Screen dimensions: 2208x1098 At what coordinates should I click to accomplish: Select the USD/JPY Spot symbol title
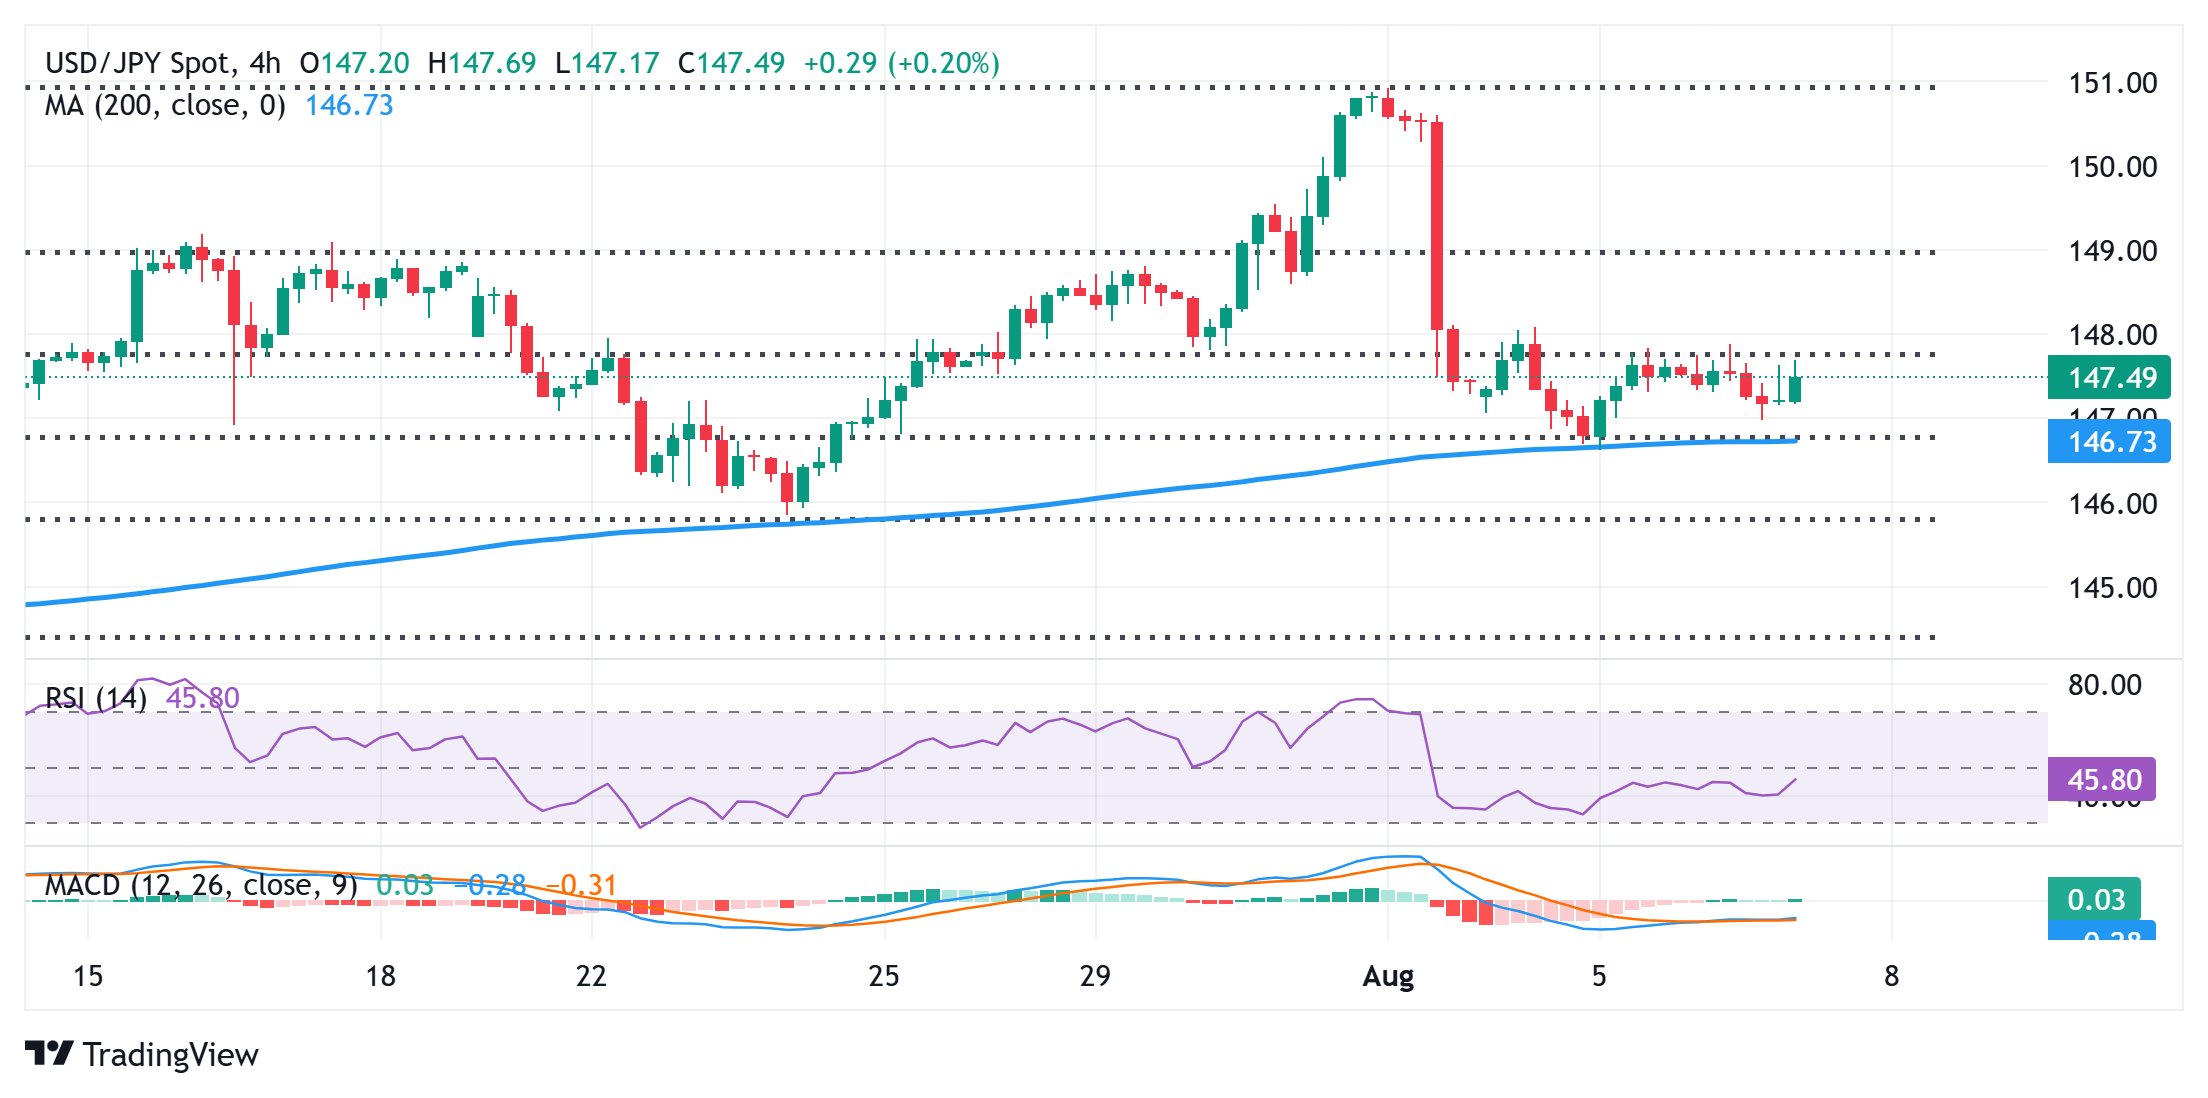(x=137, y=63)
